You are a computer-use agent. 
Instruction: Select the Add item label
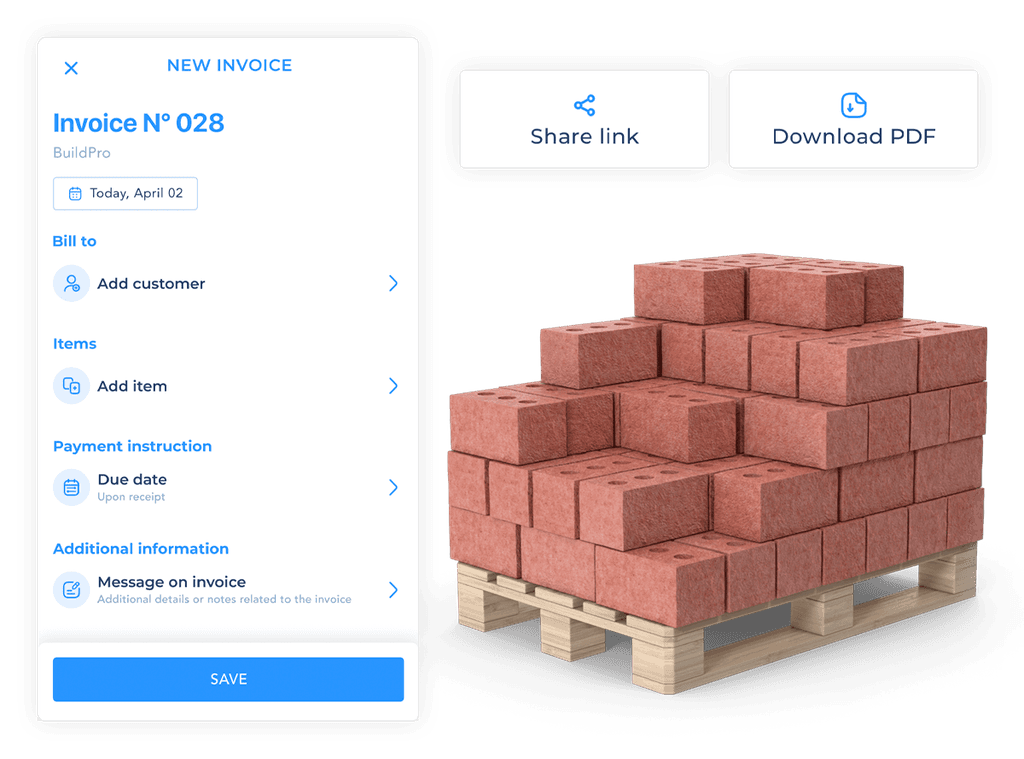(x=133, y=386)
